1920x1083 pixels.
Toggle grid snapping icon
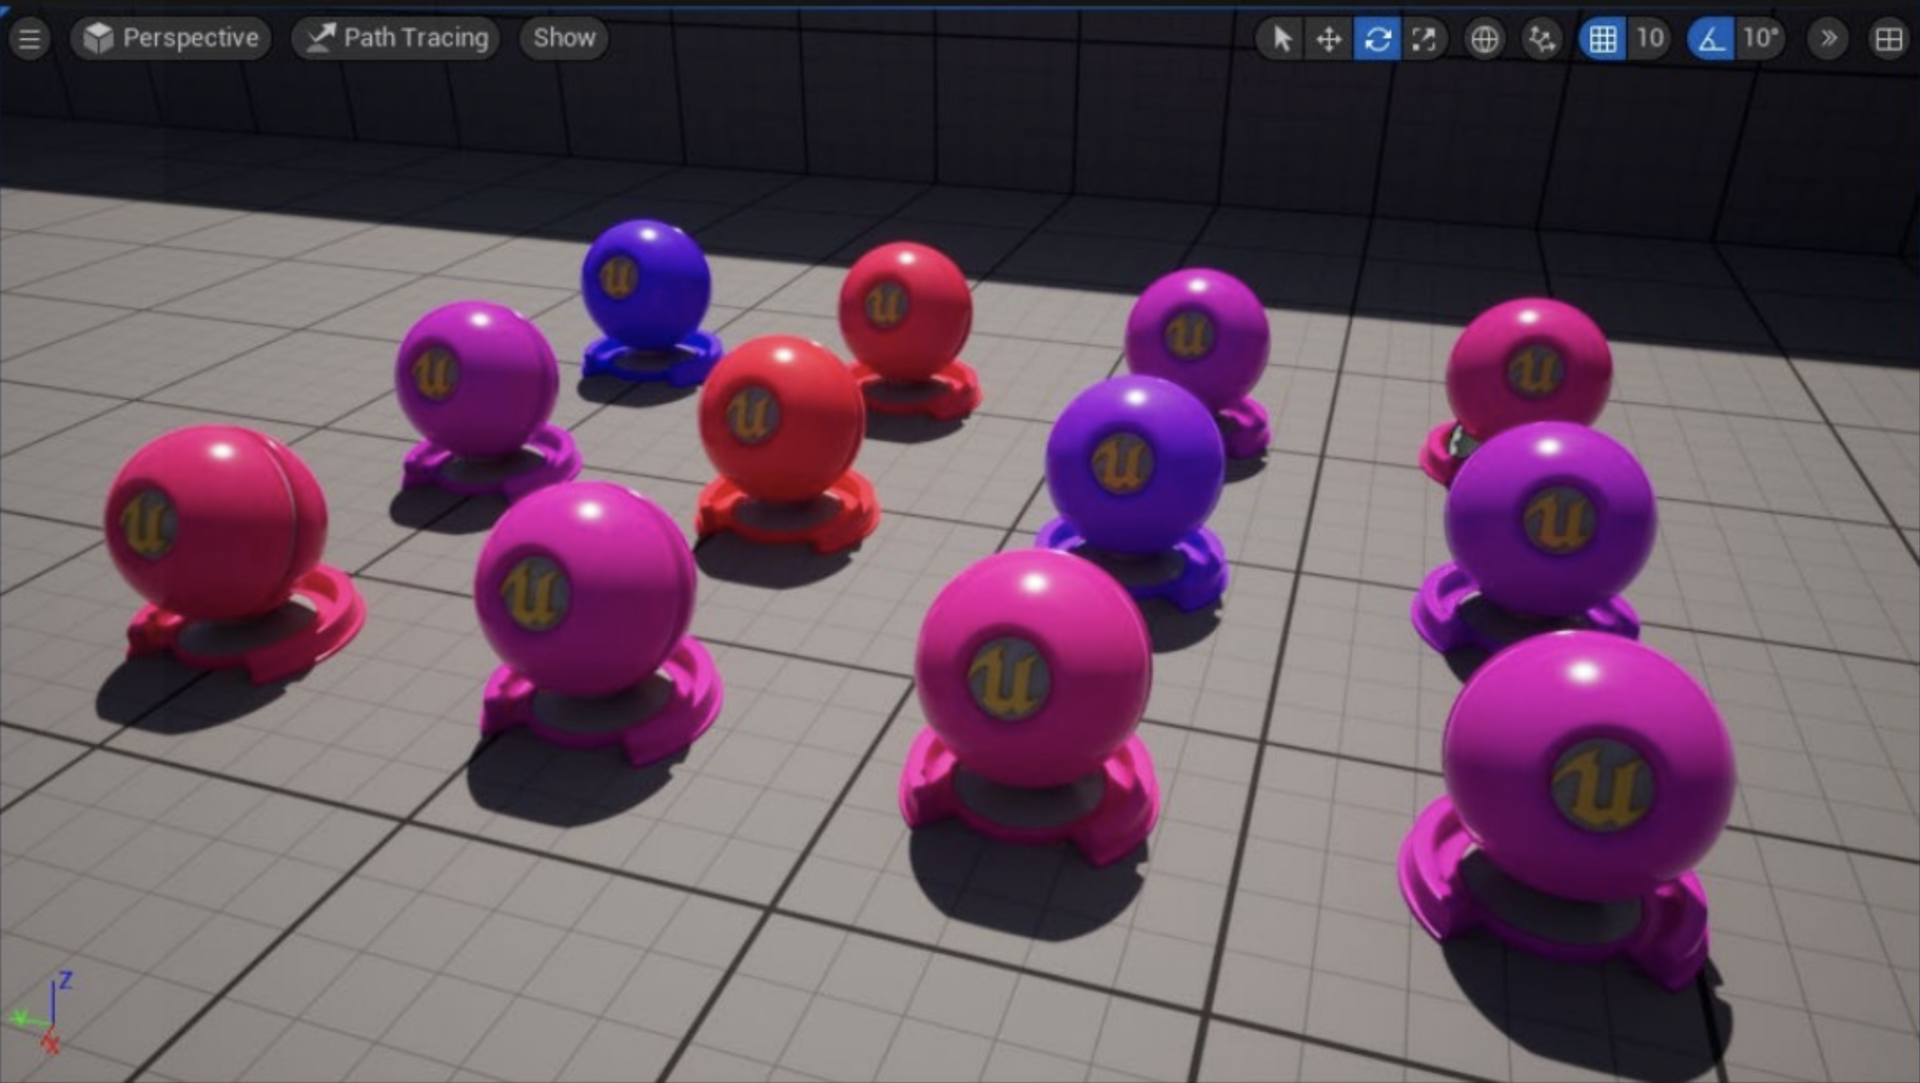click(1603, 39)
